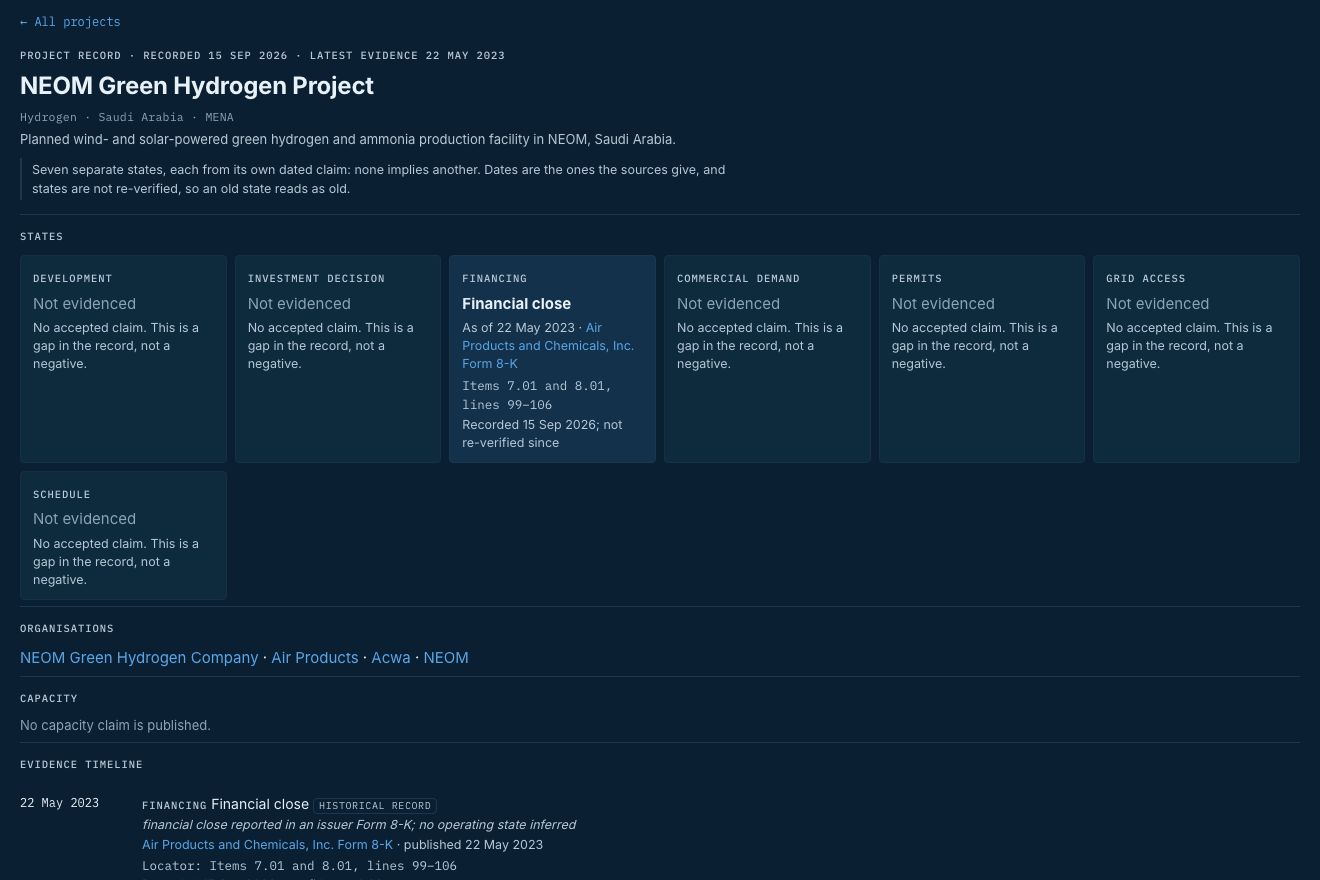Click 'Financial close' title in evidence timeline
1320x880 pixels.
pos(260,804)
